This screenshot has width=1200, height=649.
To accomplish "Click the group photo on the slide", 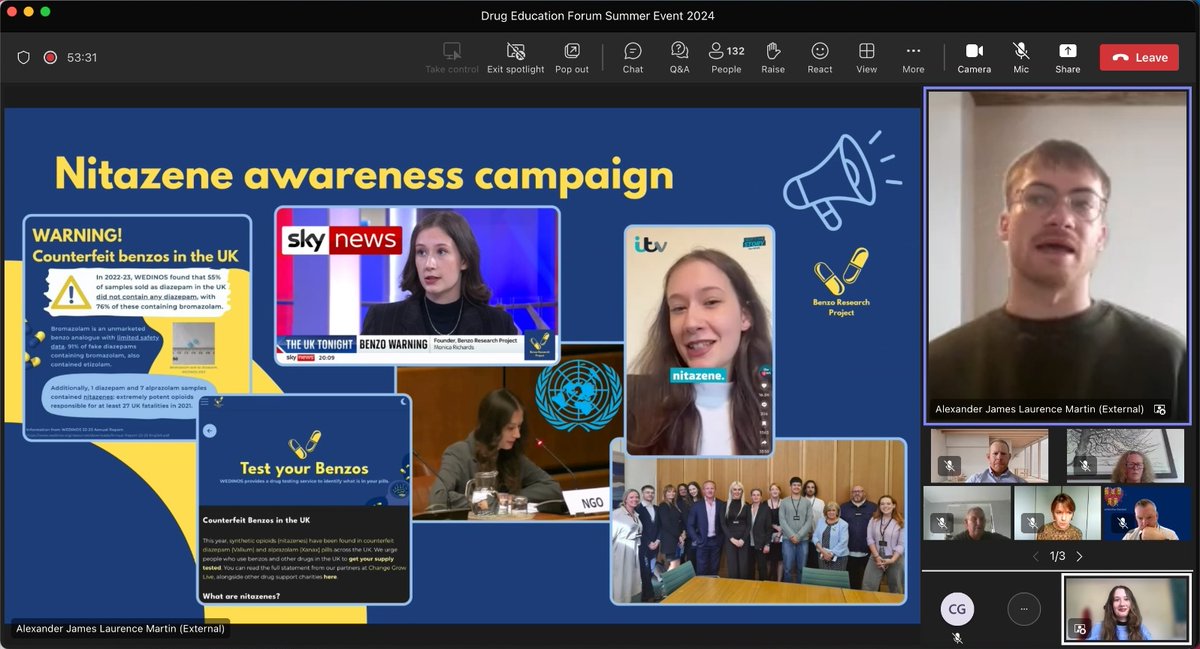I will point(759,521).
